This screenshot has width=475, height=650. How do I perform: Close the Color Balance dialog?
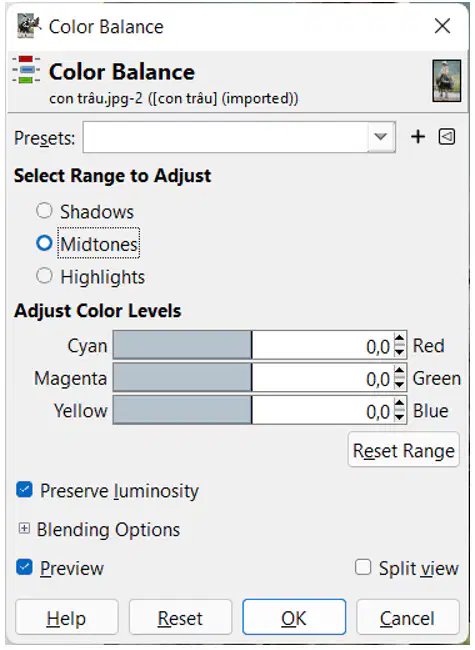442,26
